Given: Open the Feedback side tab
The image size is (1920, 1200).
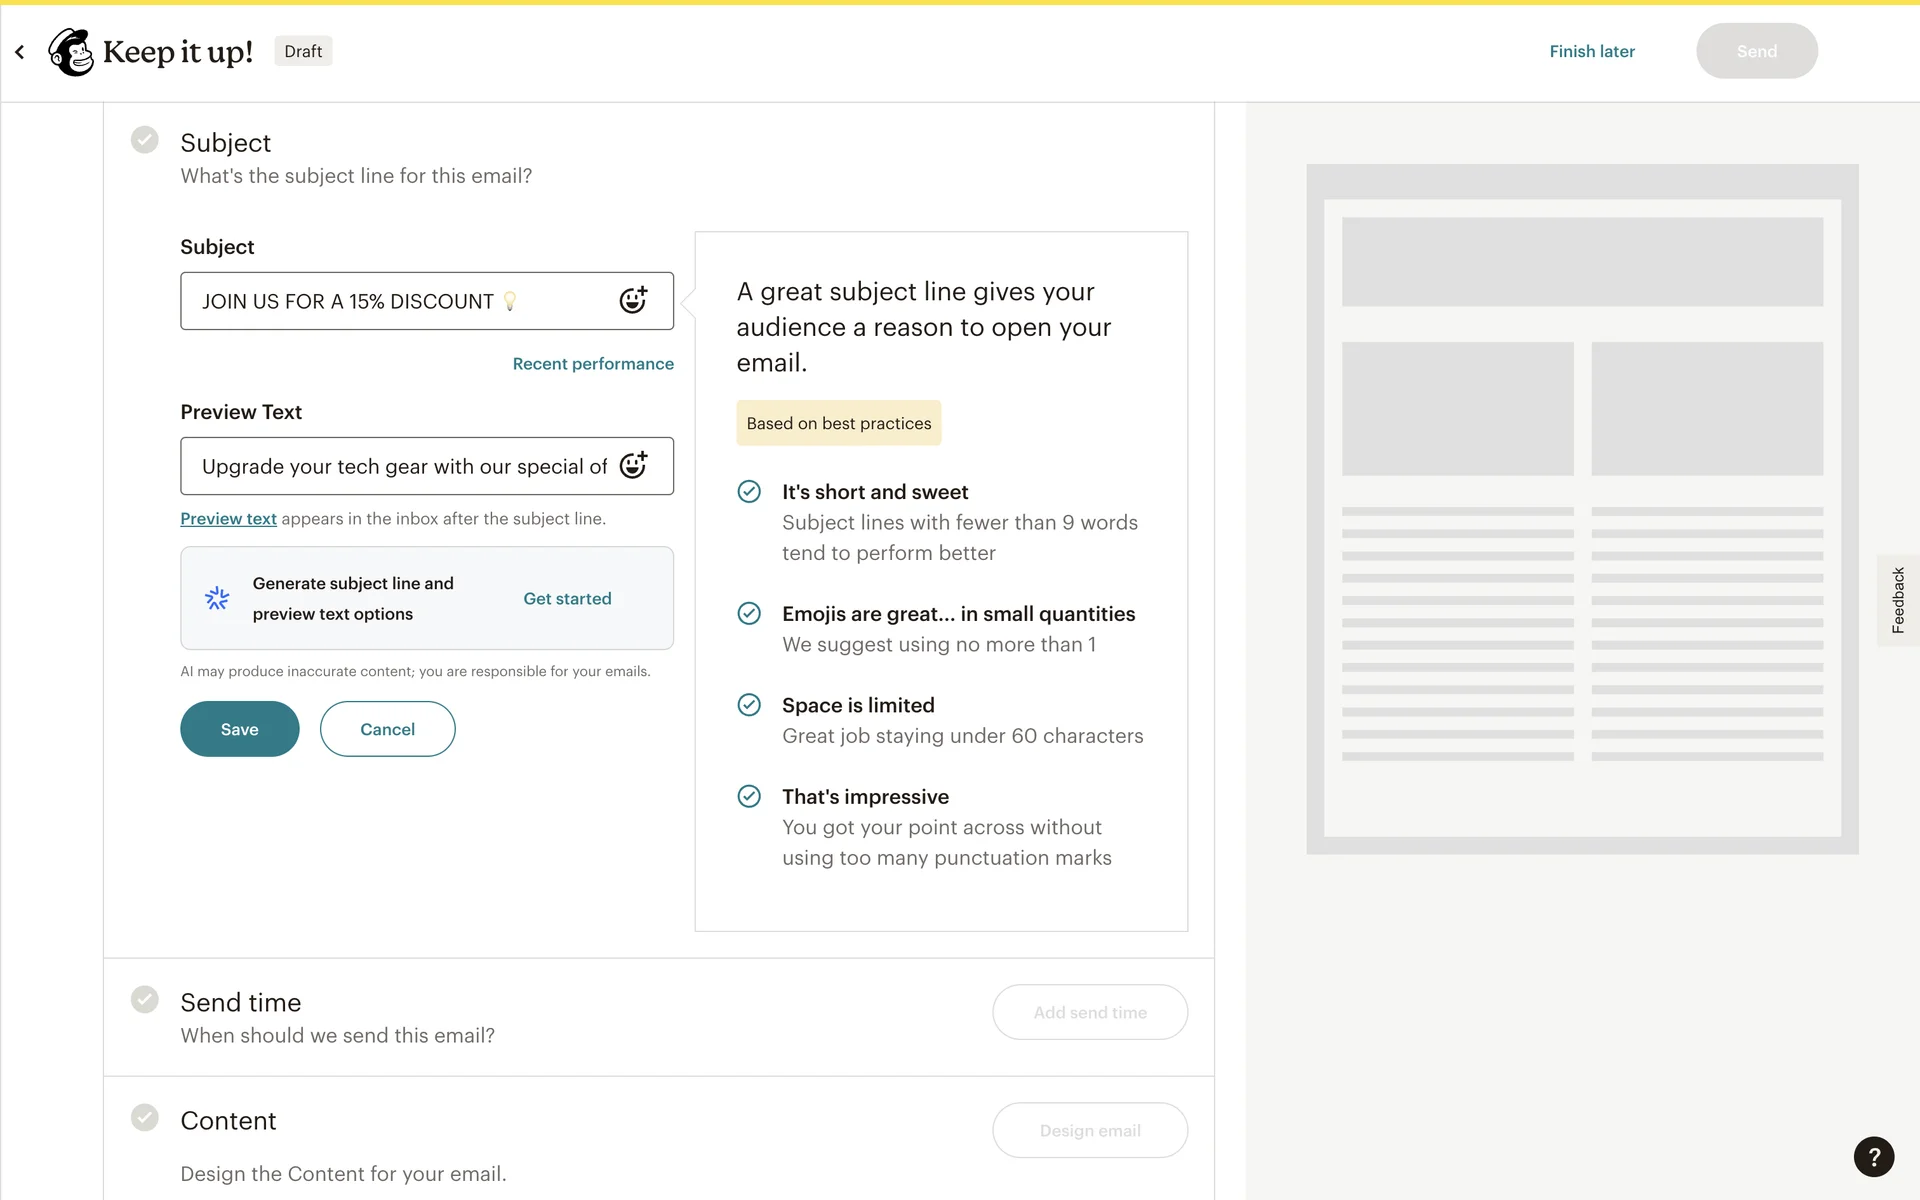Looking at the screenshot, I should click(1897, 600).
